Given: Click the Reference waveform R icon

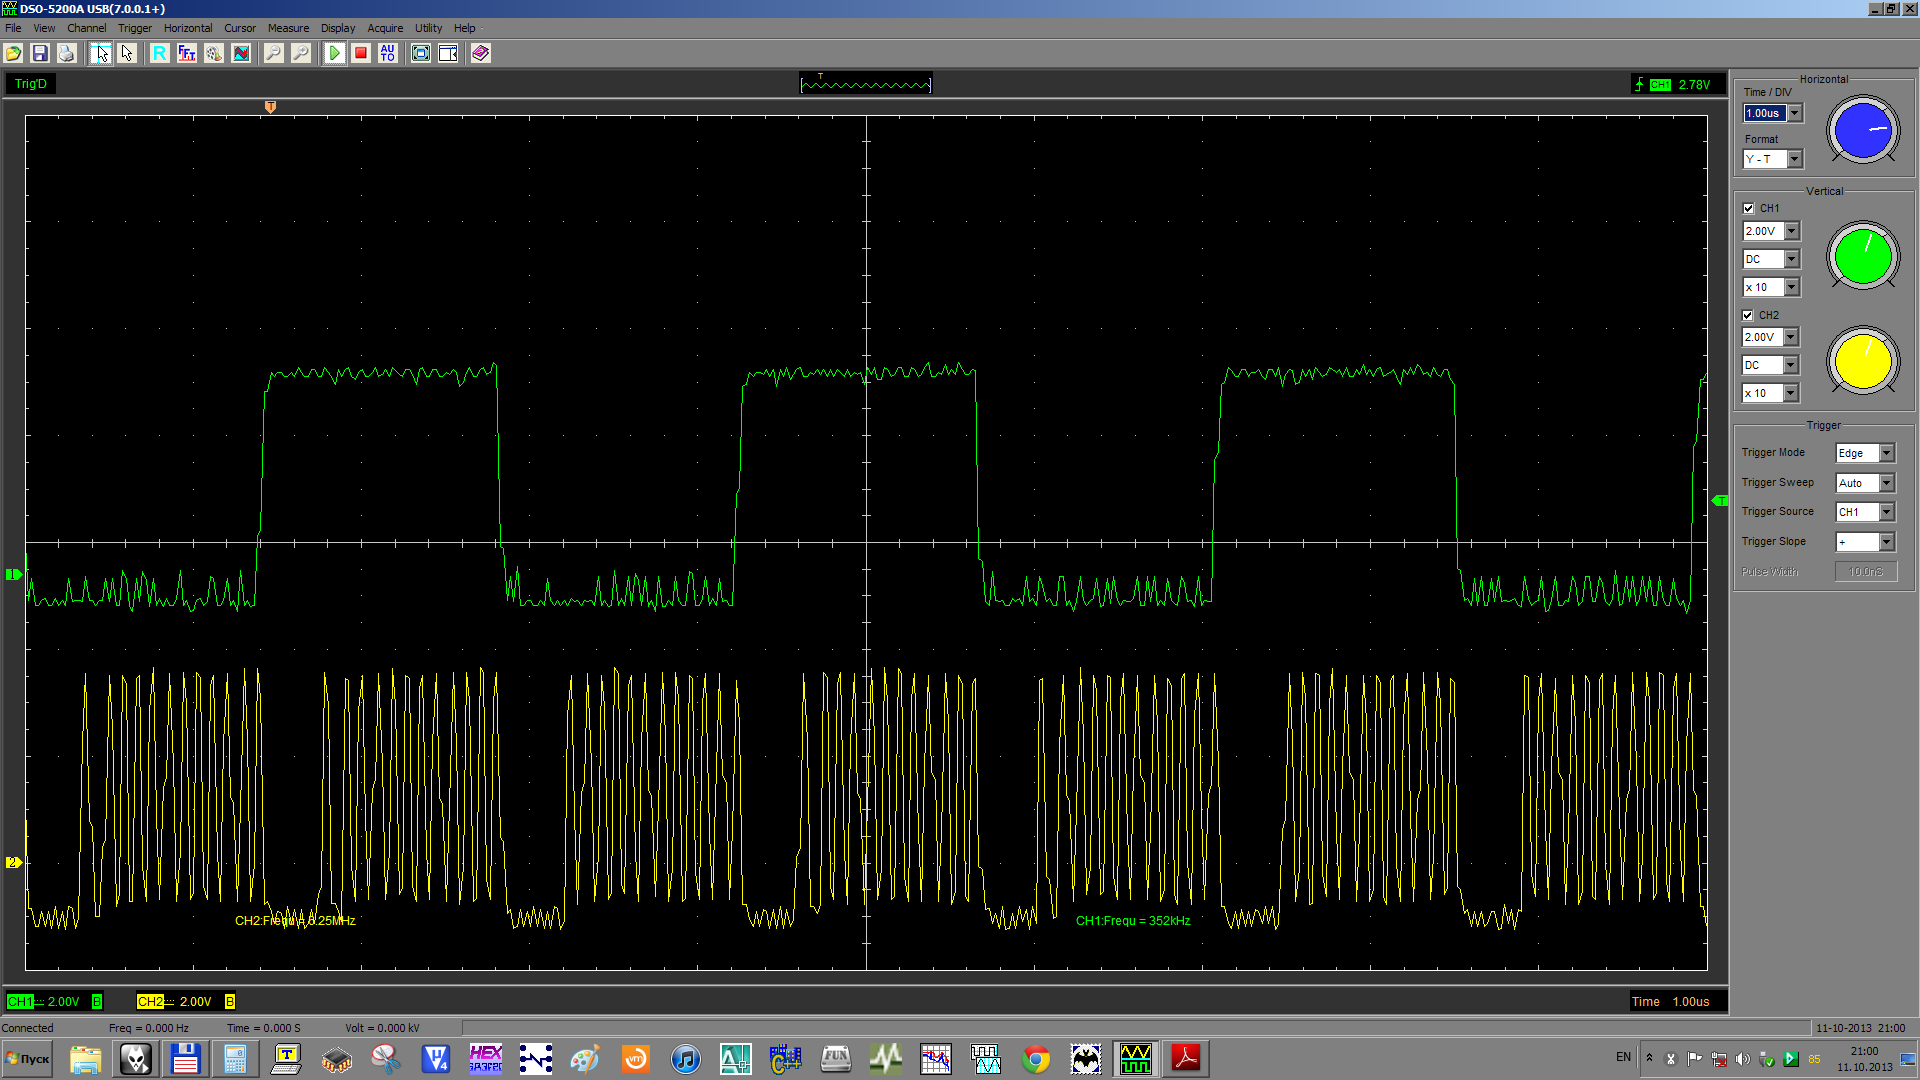Looking at the screenshot, I should coord(160,53).
